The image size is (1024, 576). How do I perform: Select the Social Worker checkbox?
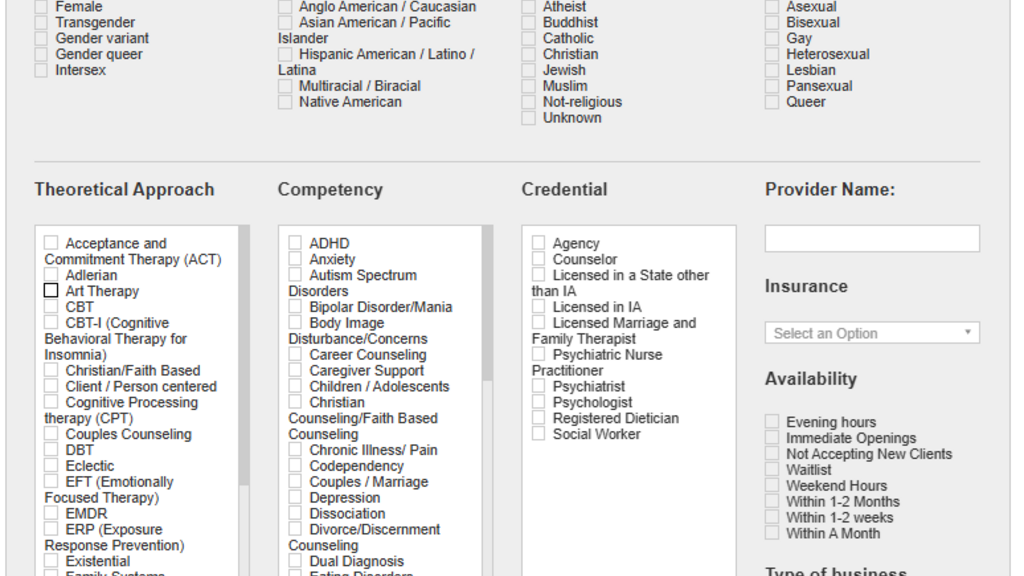click(538, 433)
